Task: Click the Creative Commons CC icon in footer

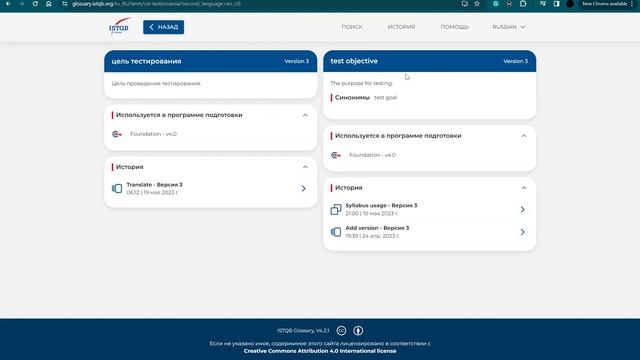Action: click(x=341, y=331)
